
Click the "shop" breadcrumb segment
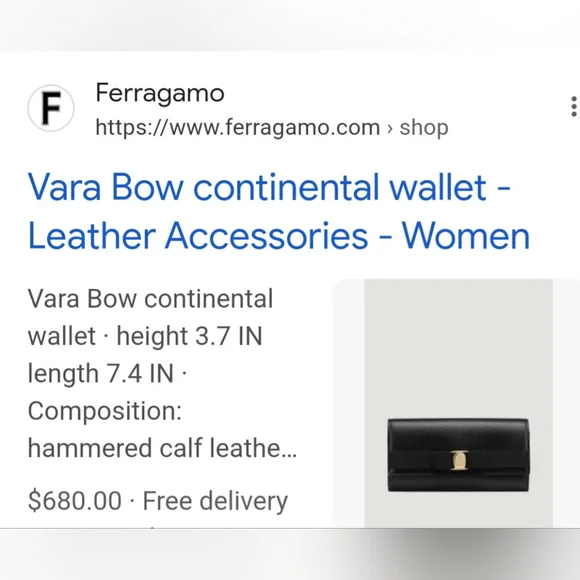pyautogui.click(x=424, y=128)
